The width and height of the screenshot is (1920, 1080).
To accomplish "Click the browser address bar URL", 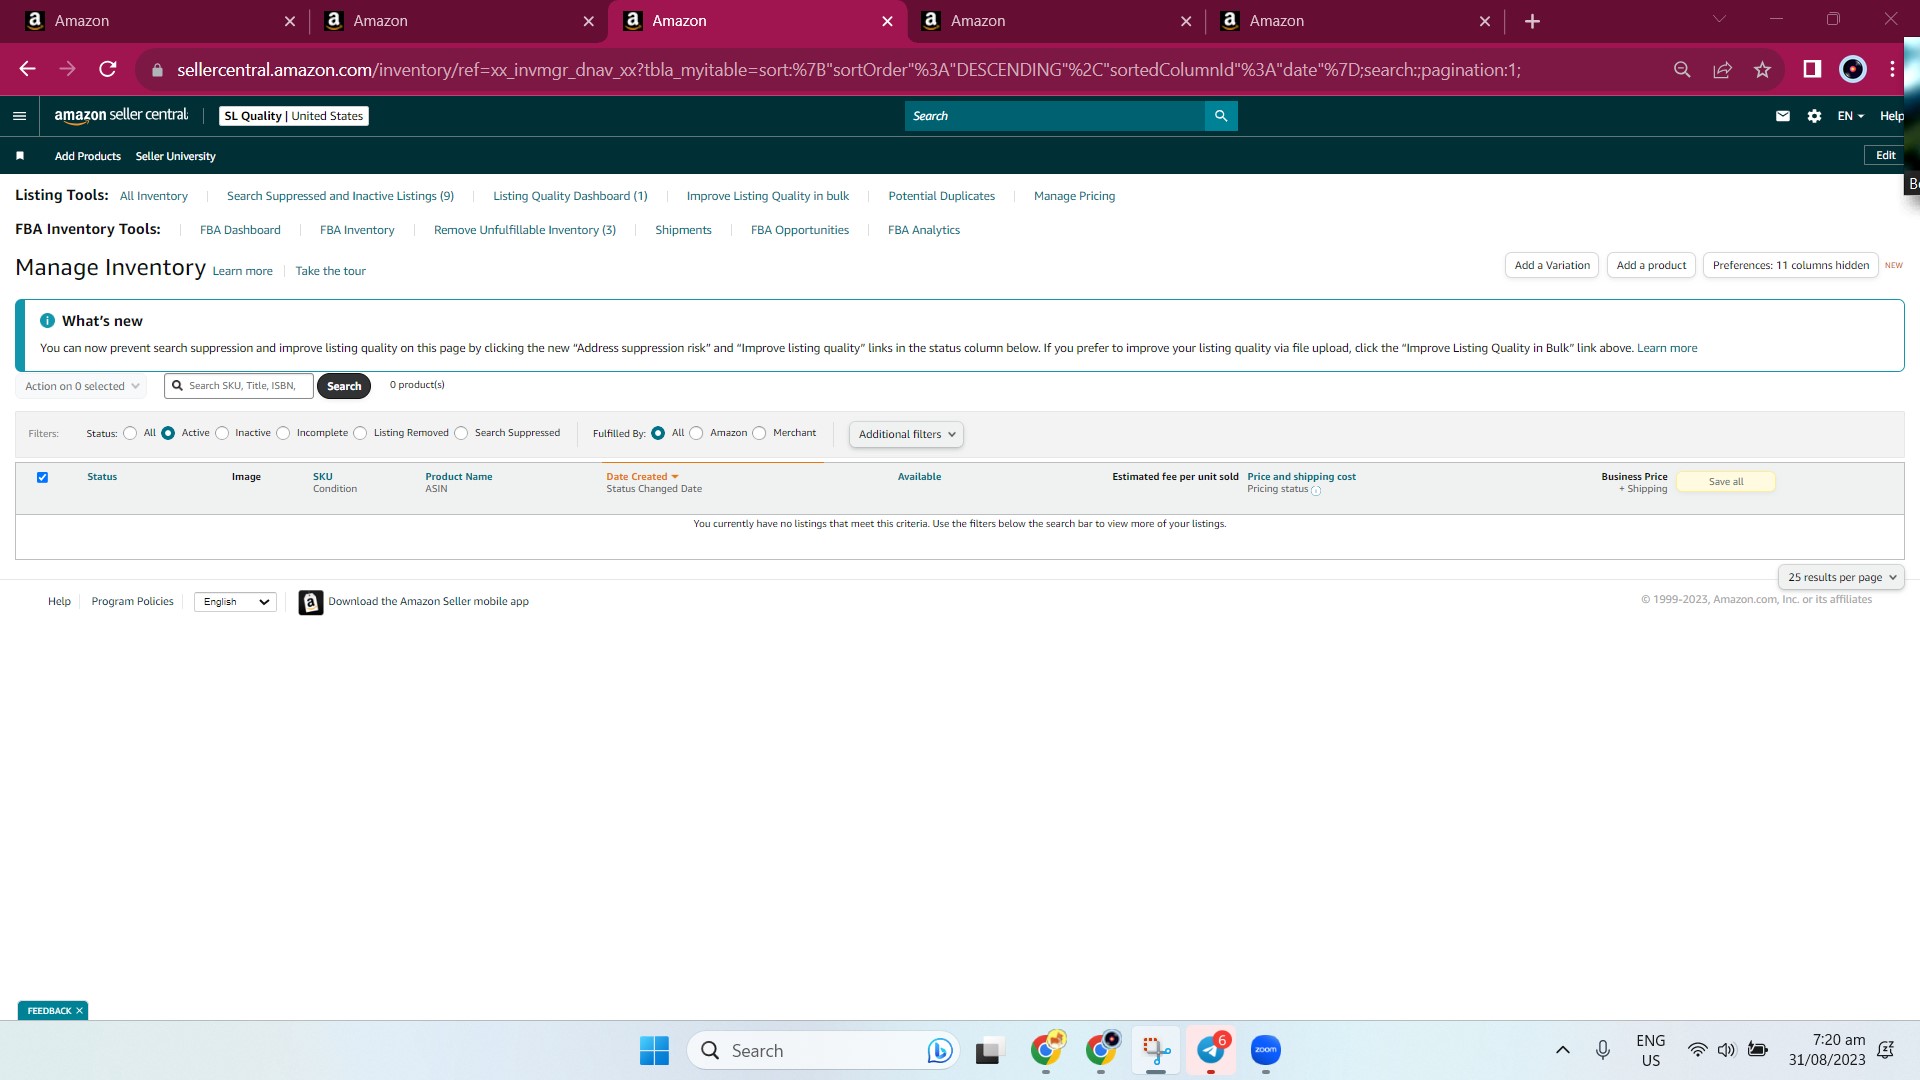I will click(849, 70).
